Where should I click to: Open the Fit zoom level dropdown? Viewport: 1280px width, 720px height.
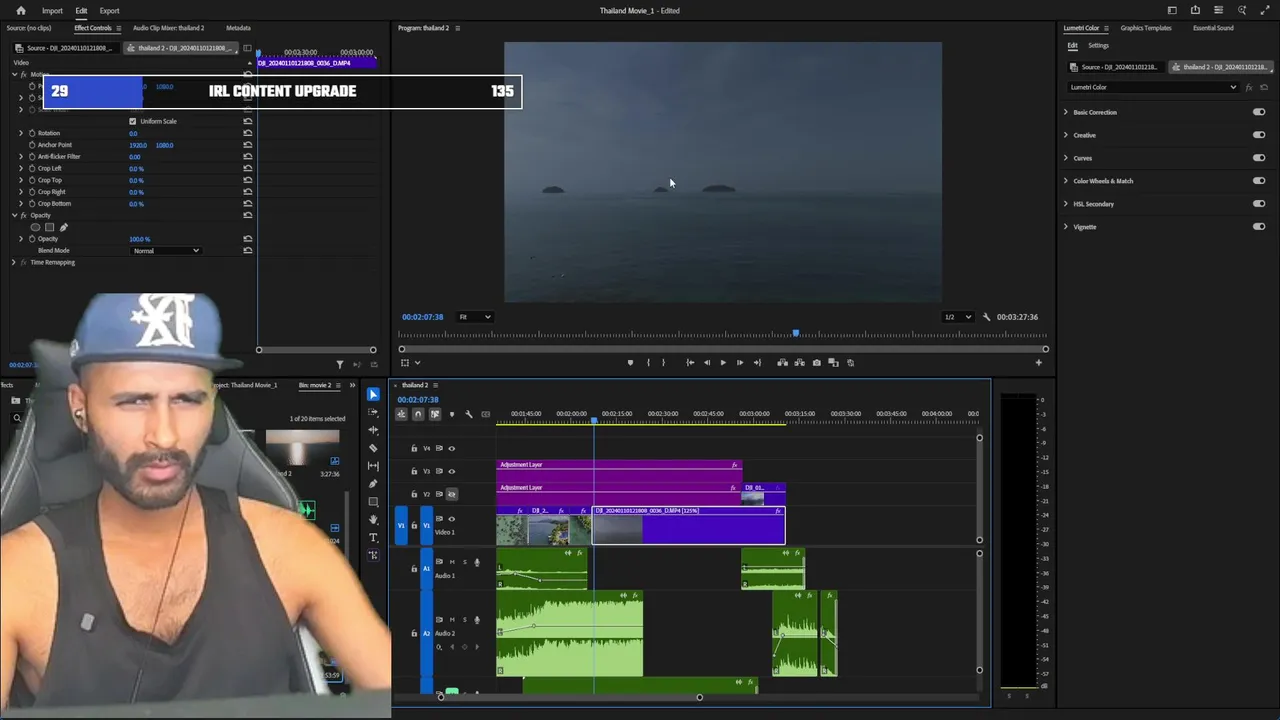(x=474, y=317)
